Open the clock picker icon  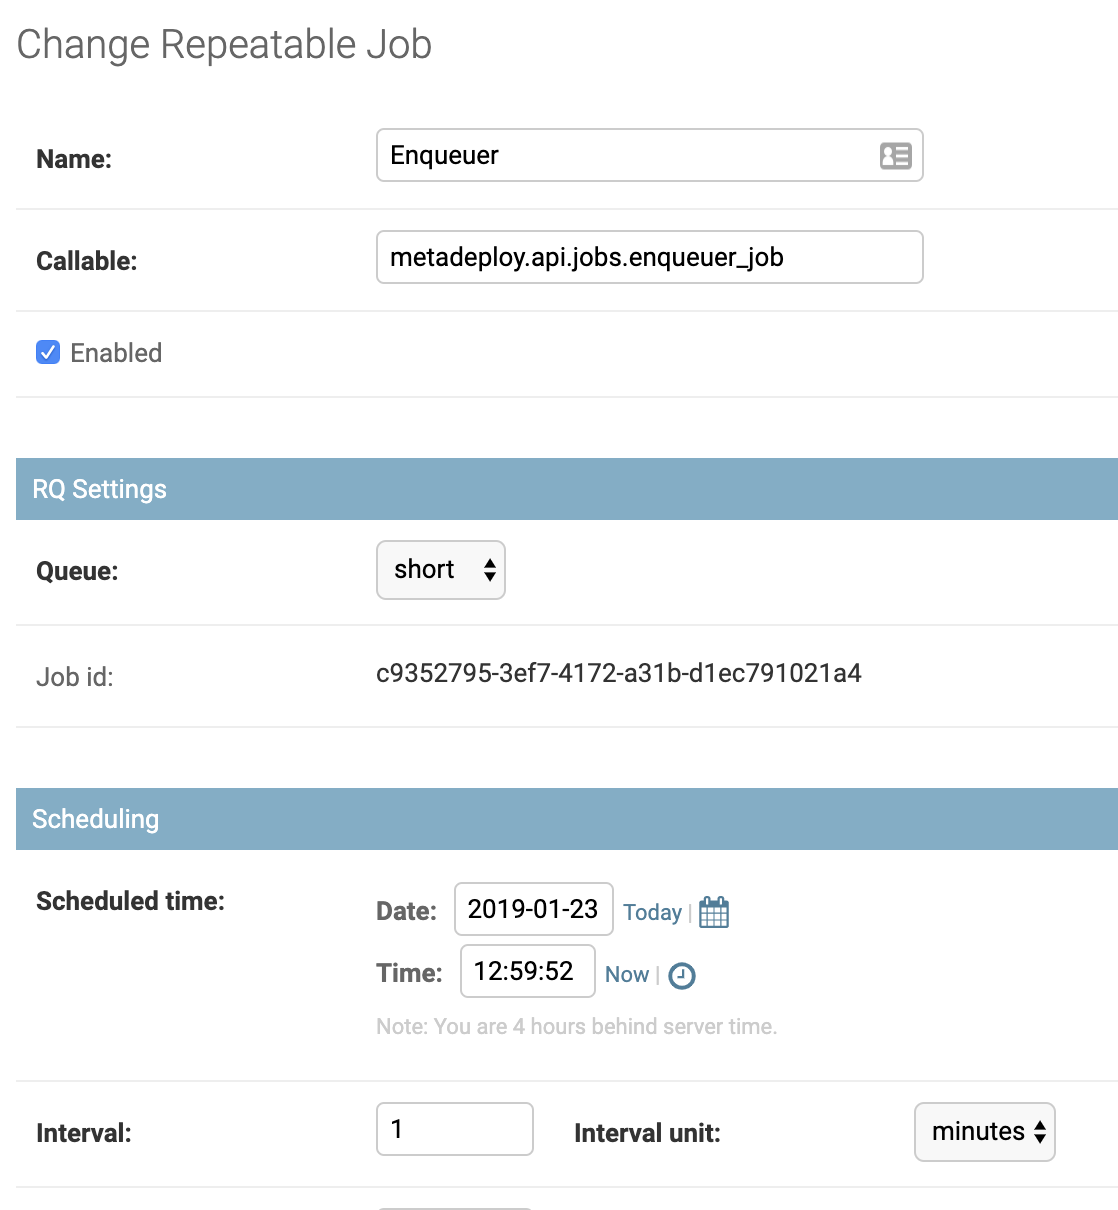coord(684,974)
